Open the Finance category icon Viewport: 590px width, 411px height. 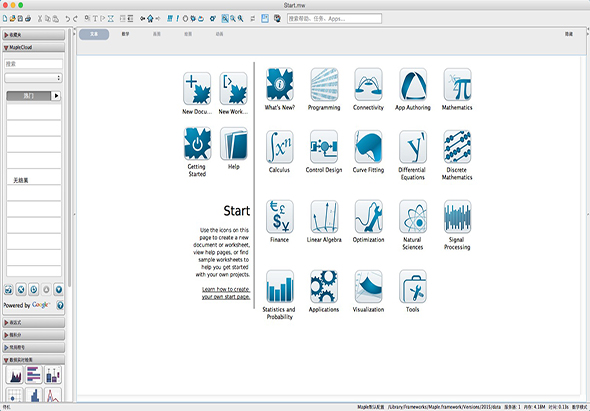click(280, 217)
